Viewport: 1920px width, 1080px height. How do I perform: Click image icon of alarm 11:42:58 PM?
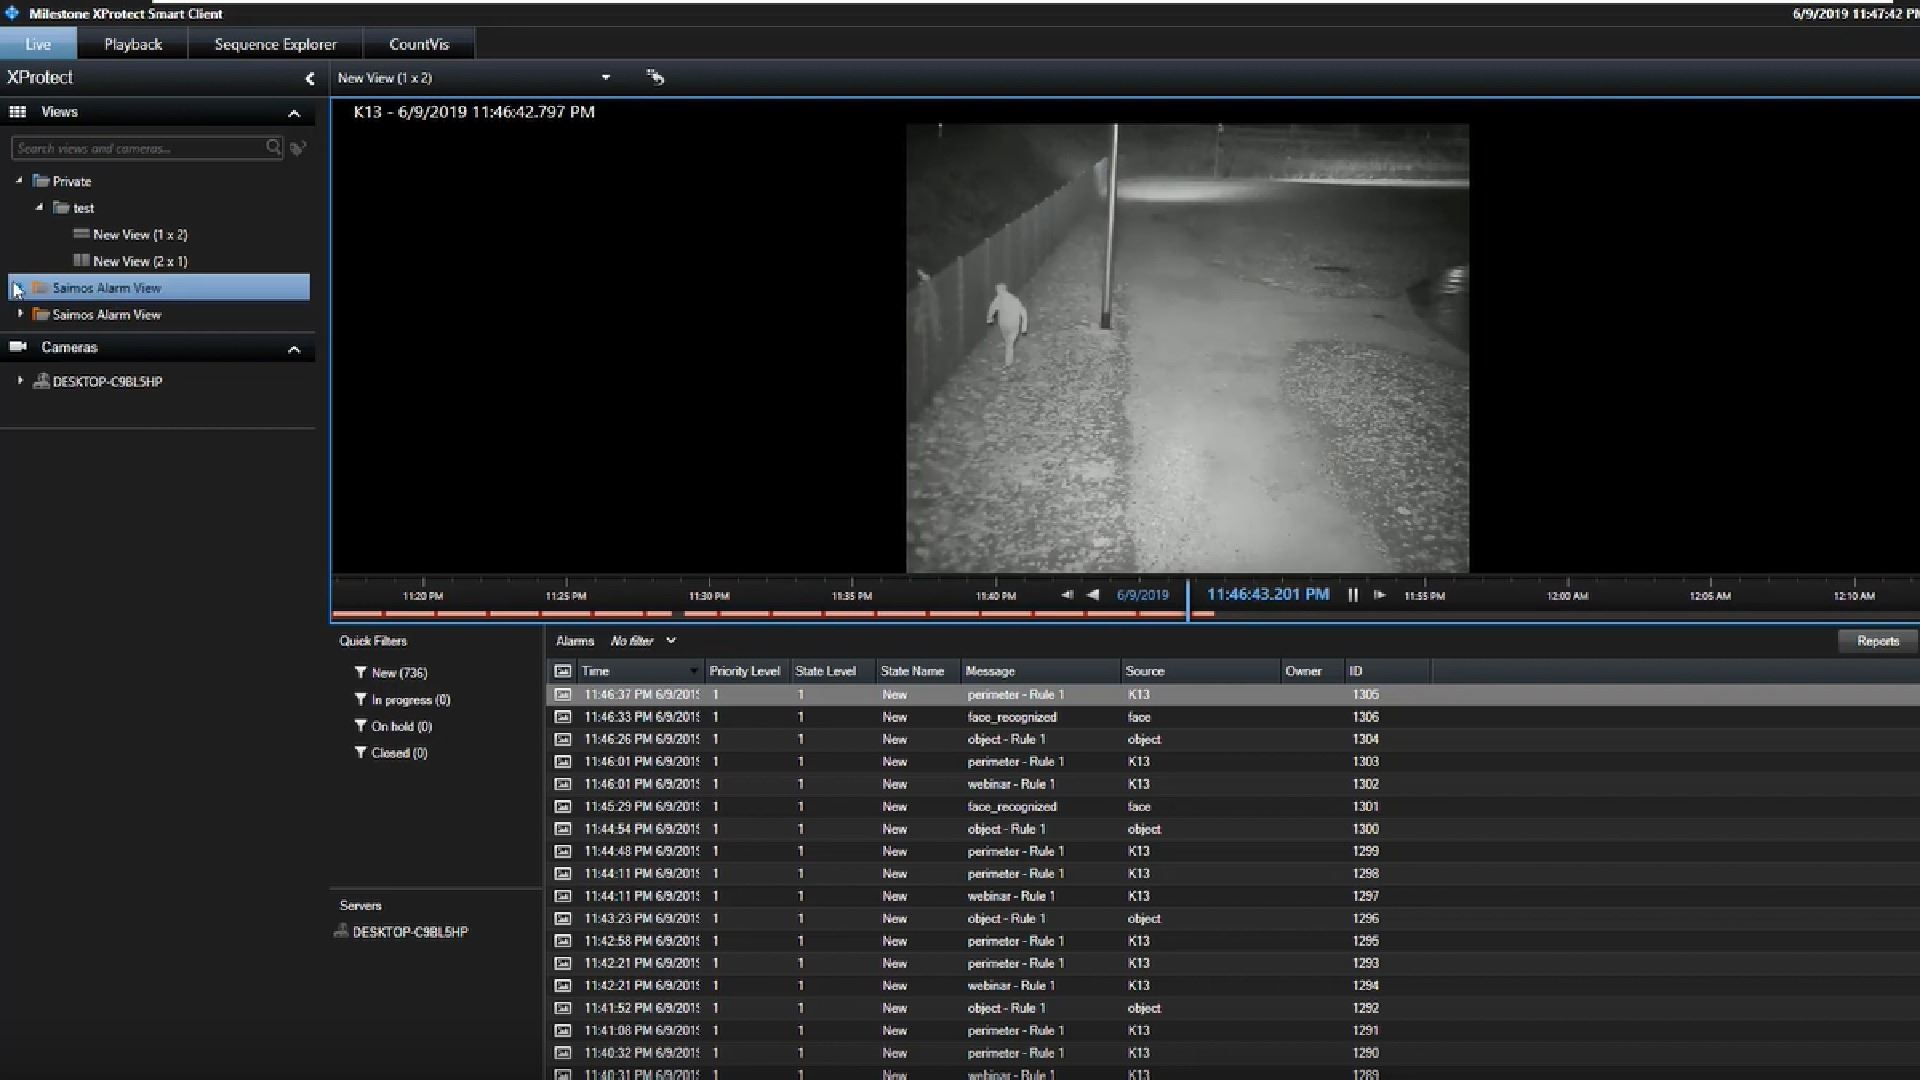563,941
